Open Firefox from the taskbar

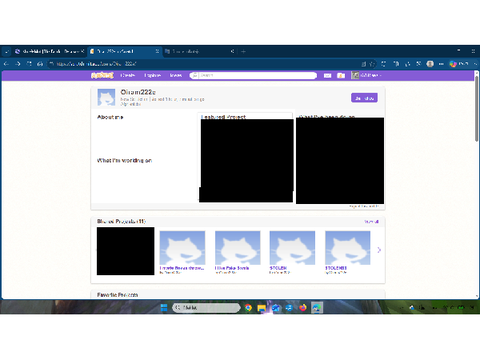[x=303, y=308]
